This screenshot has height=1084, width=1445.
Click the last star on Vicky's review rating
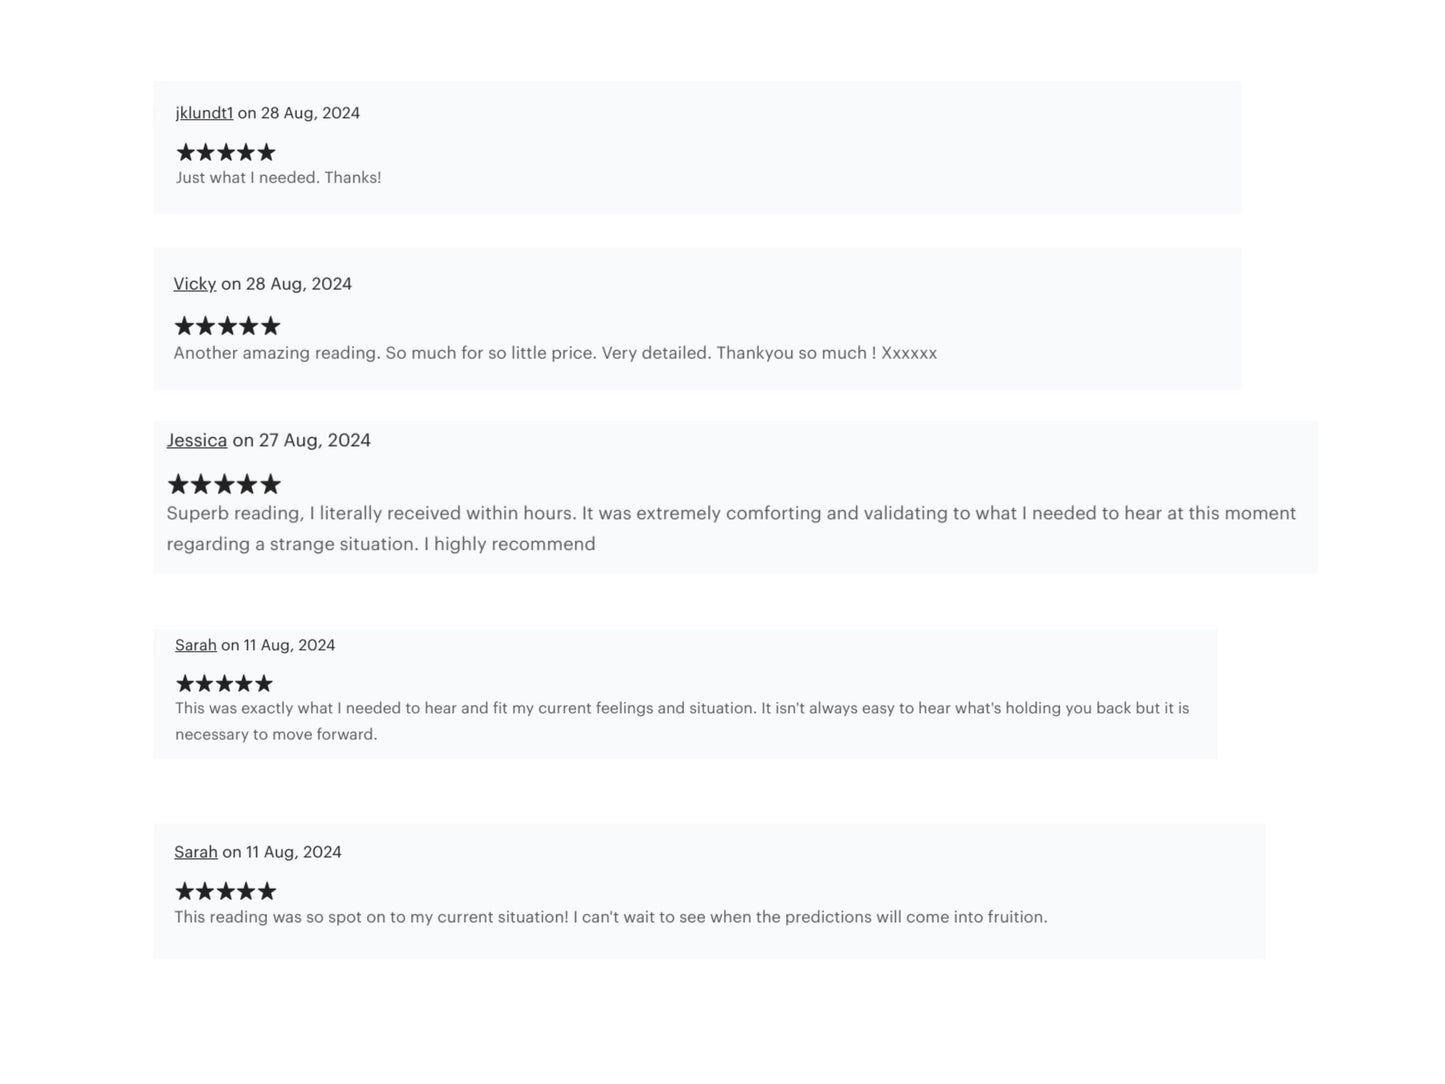coord(270,326)
